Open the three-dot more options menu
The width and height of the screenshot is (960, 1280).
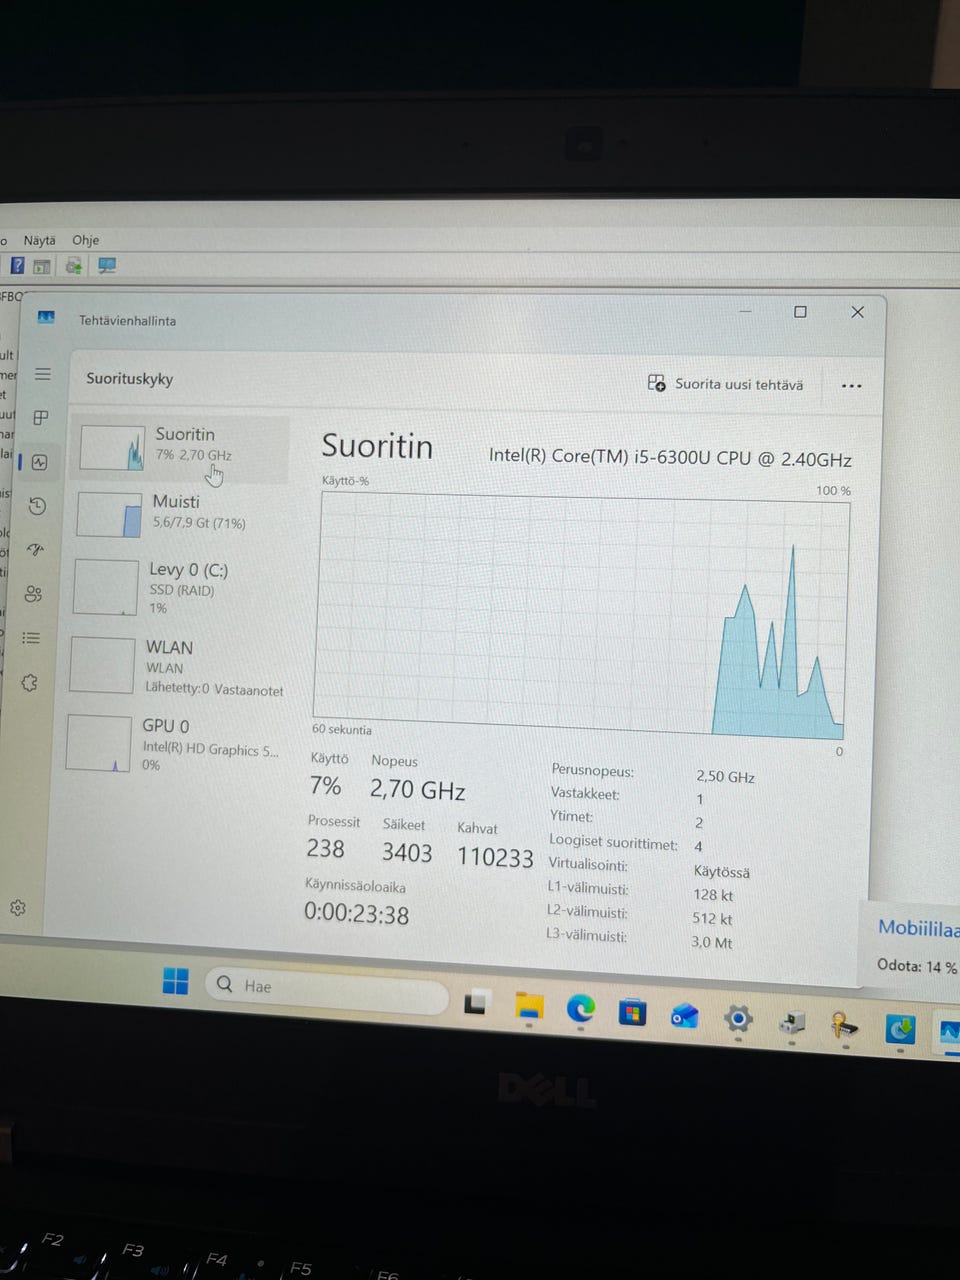coord(851,386)
